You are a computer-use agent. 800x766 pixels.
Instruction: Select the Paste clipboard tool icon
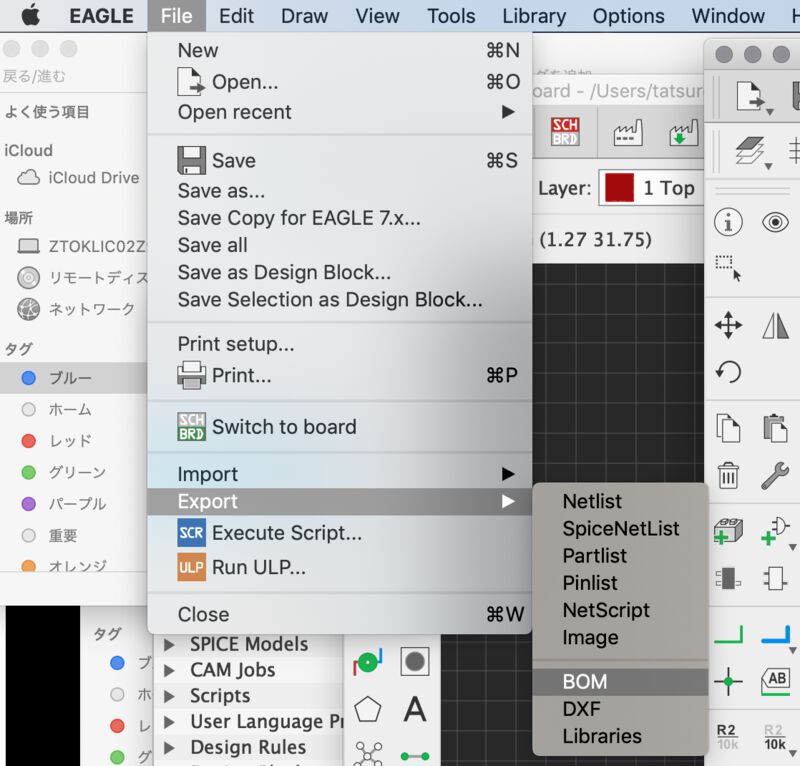[775, 428]
